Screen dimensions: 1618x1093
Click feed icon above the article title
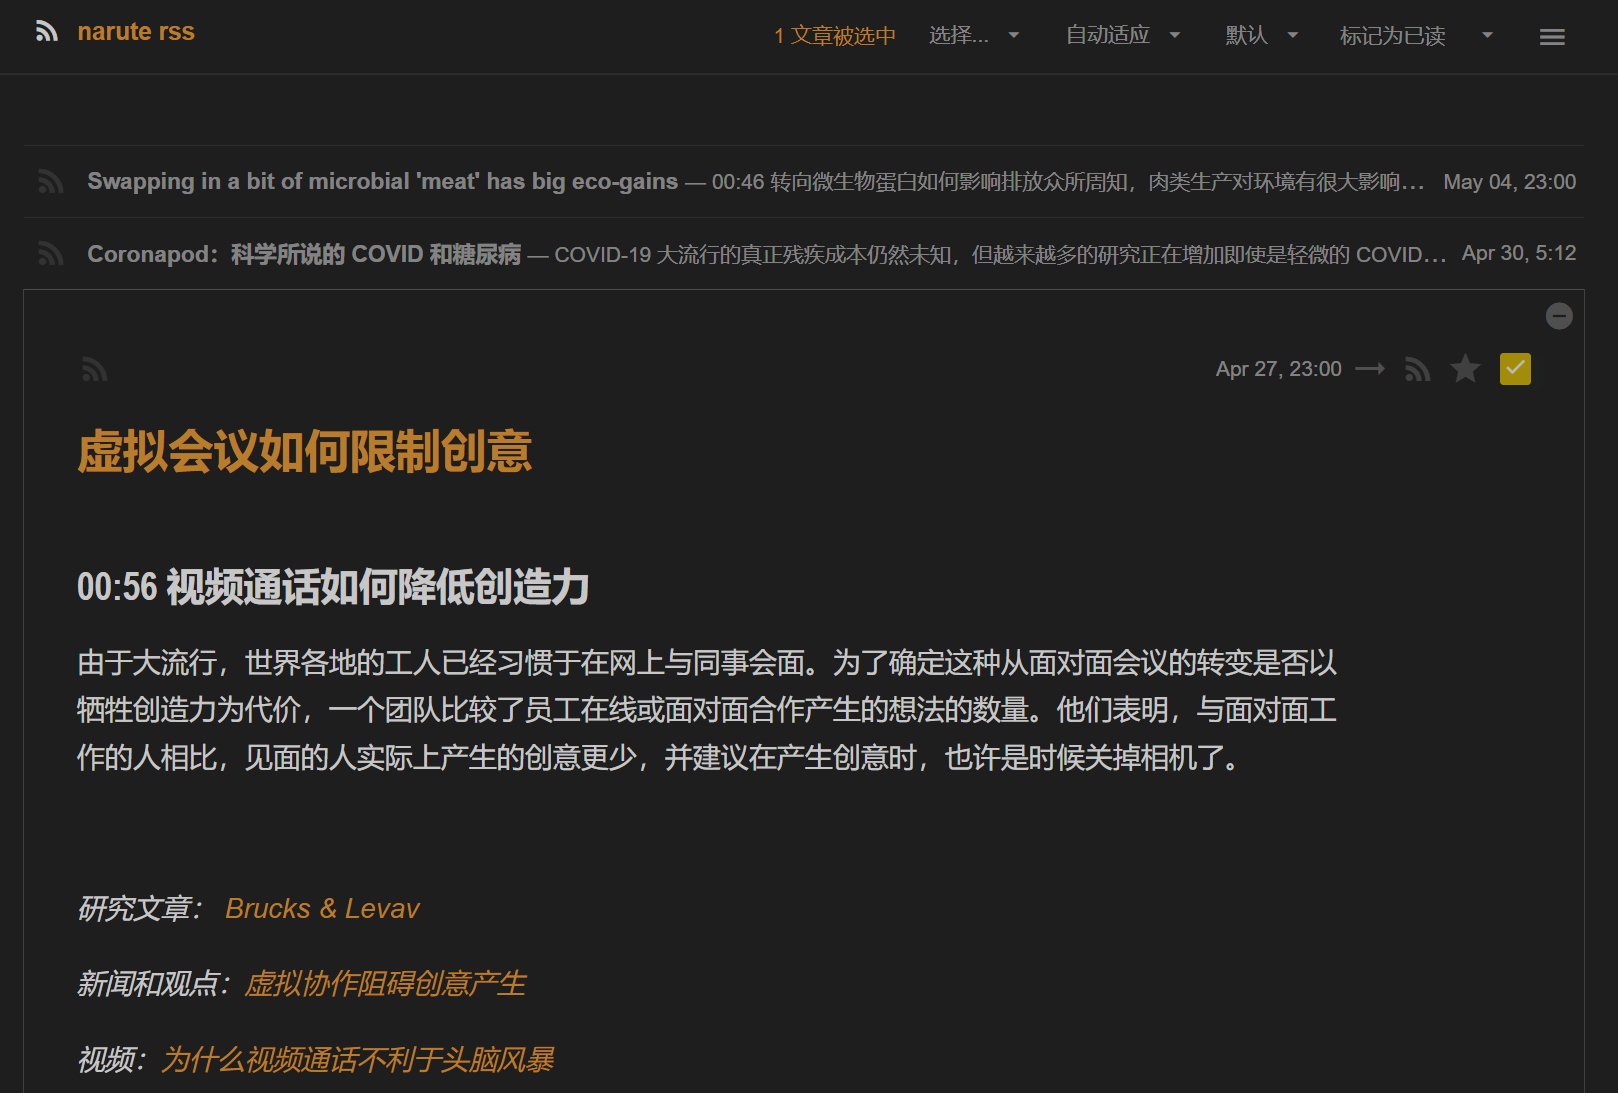coord(94,370)
